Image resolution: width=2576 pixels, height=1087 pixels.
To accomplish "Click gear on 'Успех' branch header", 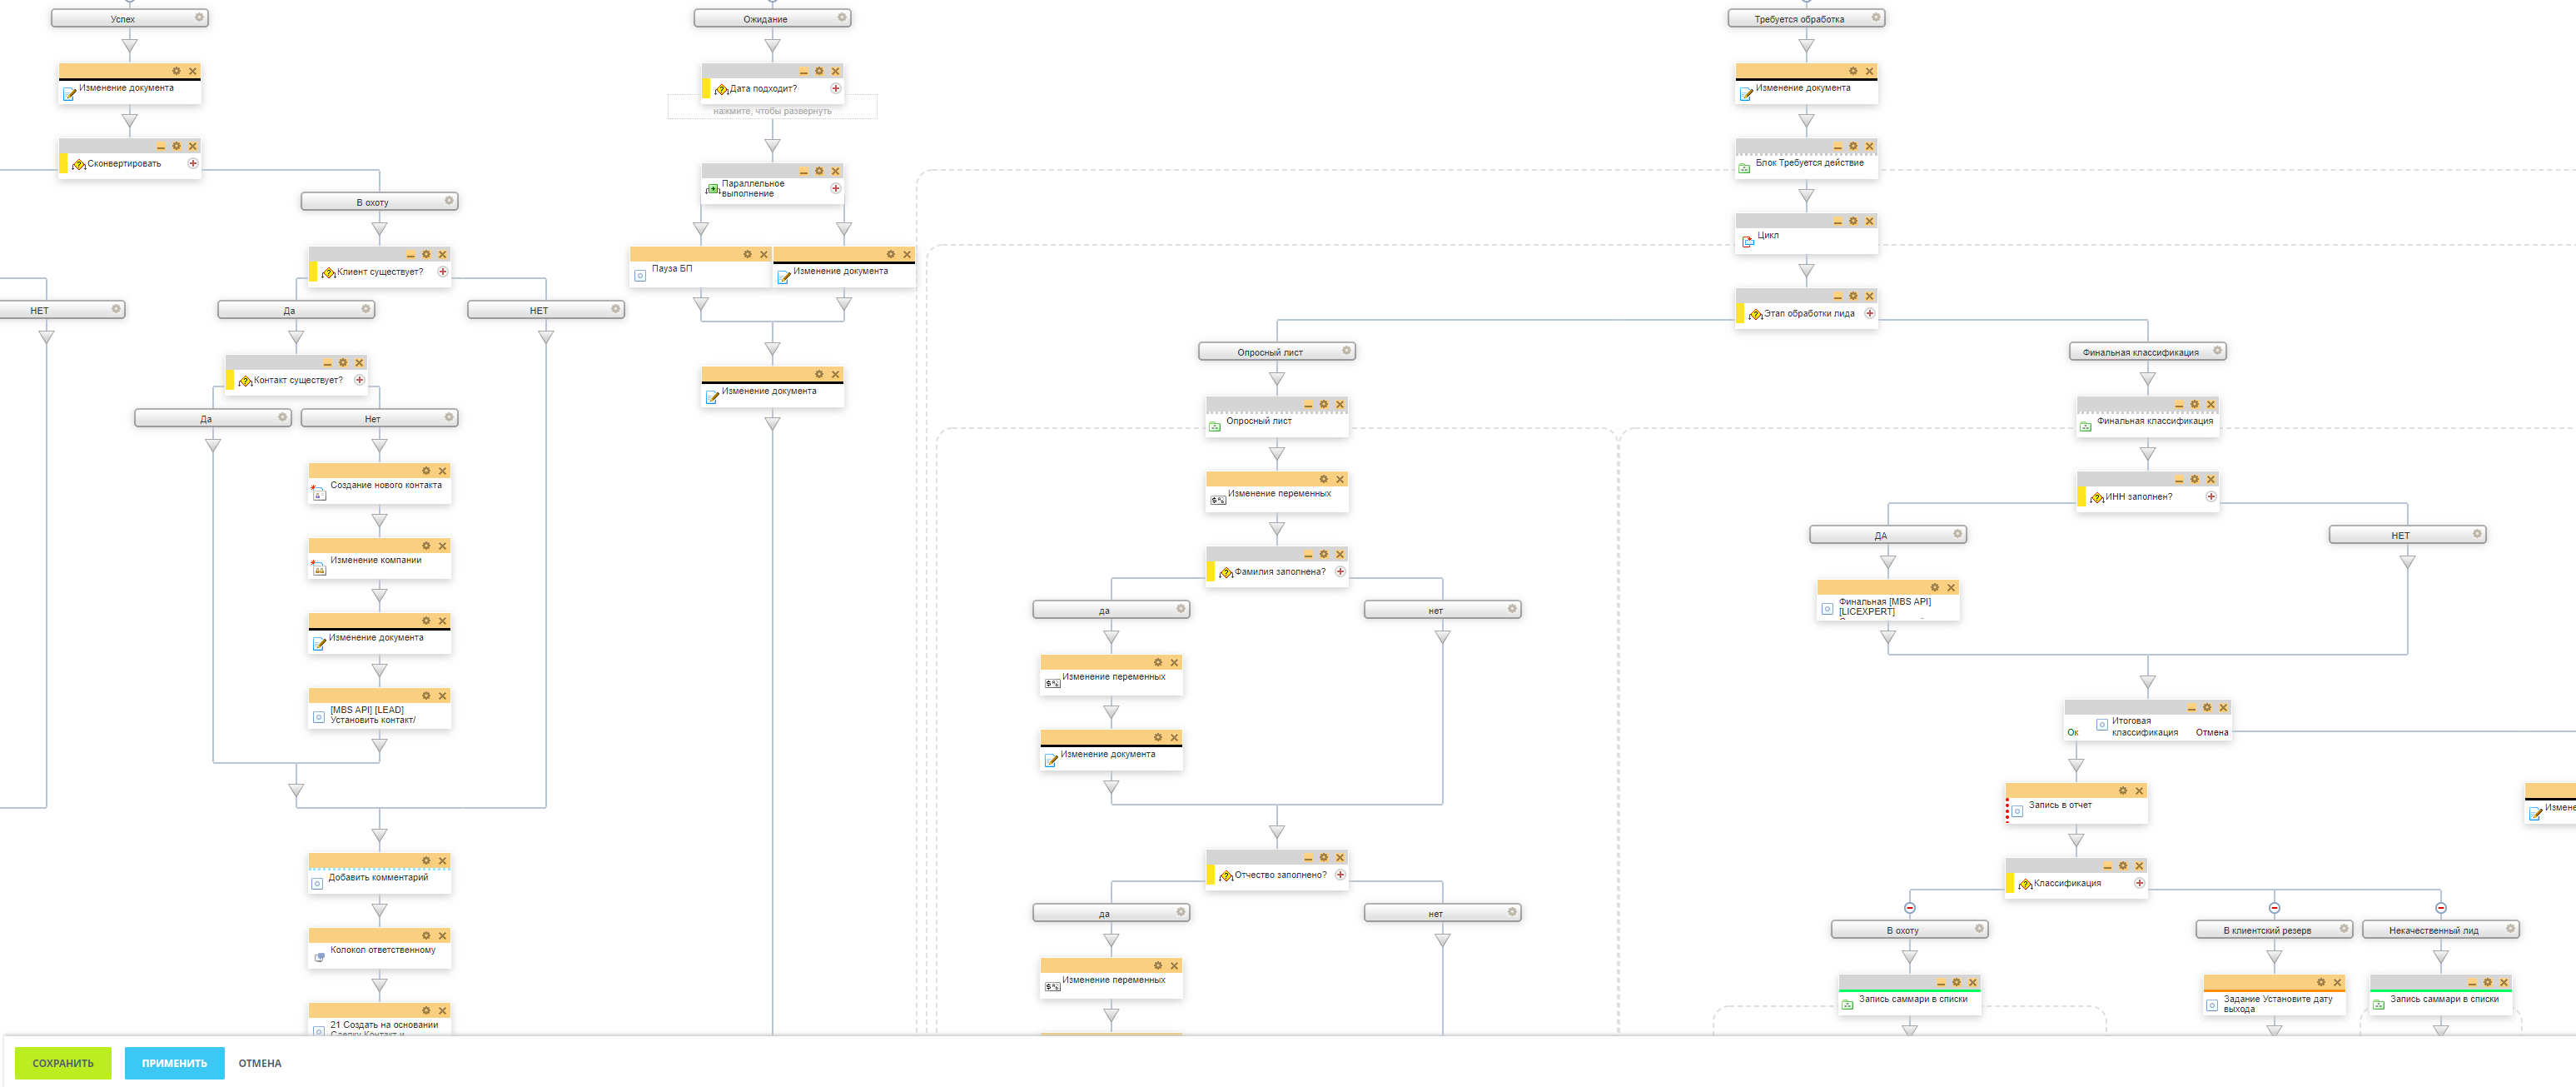I will (199, 17).
